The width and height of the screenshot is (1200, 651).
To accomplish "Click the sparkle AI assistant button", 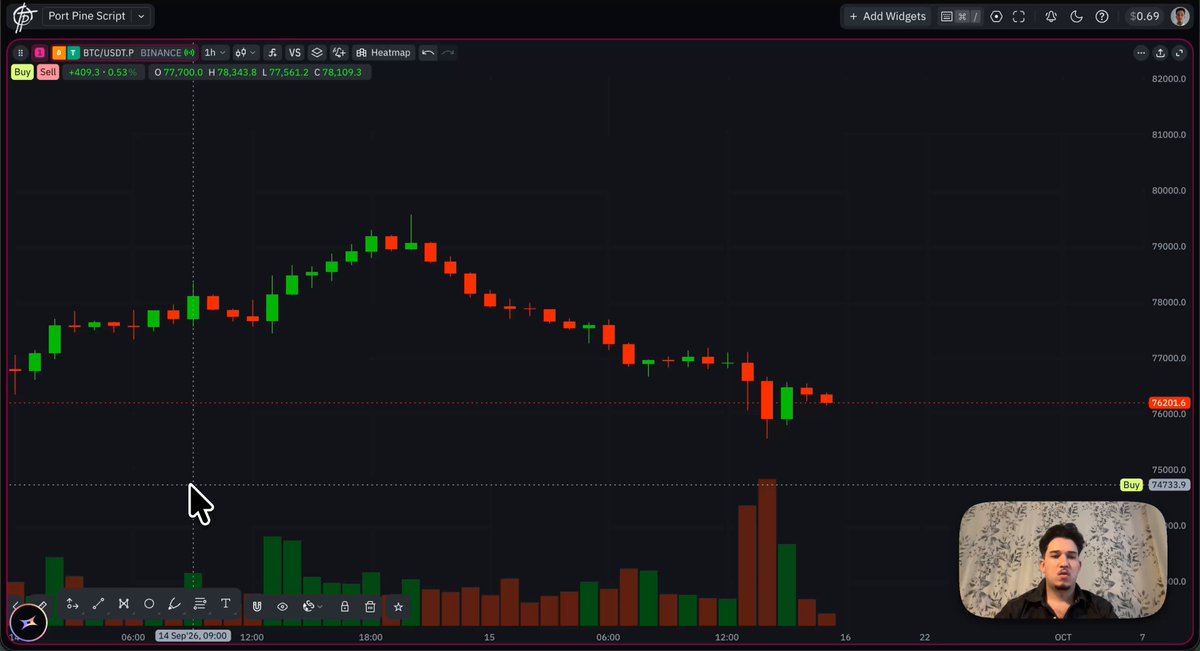I will tap(28, 622).
